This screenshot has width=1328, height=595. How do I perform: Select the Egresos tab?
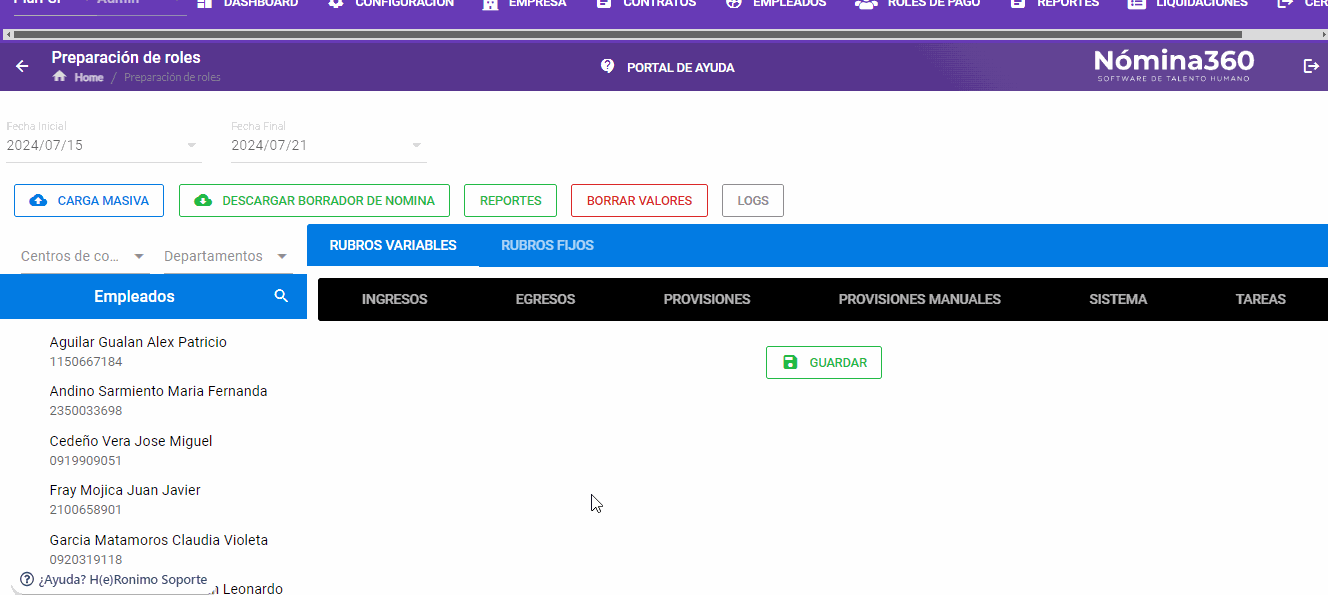[545, 299]
